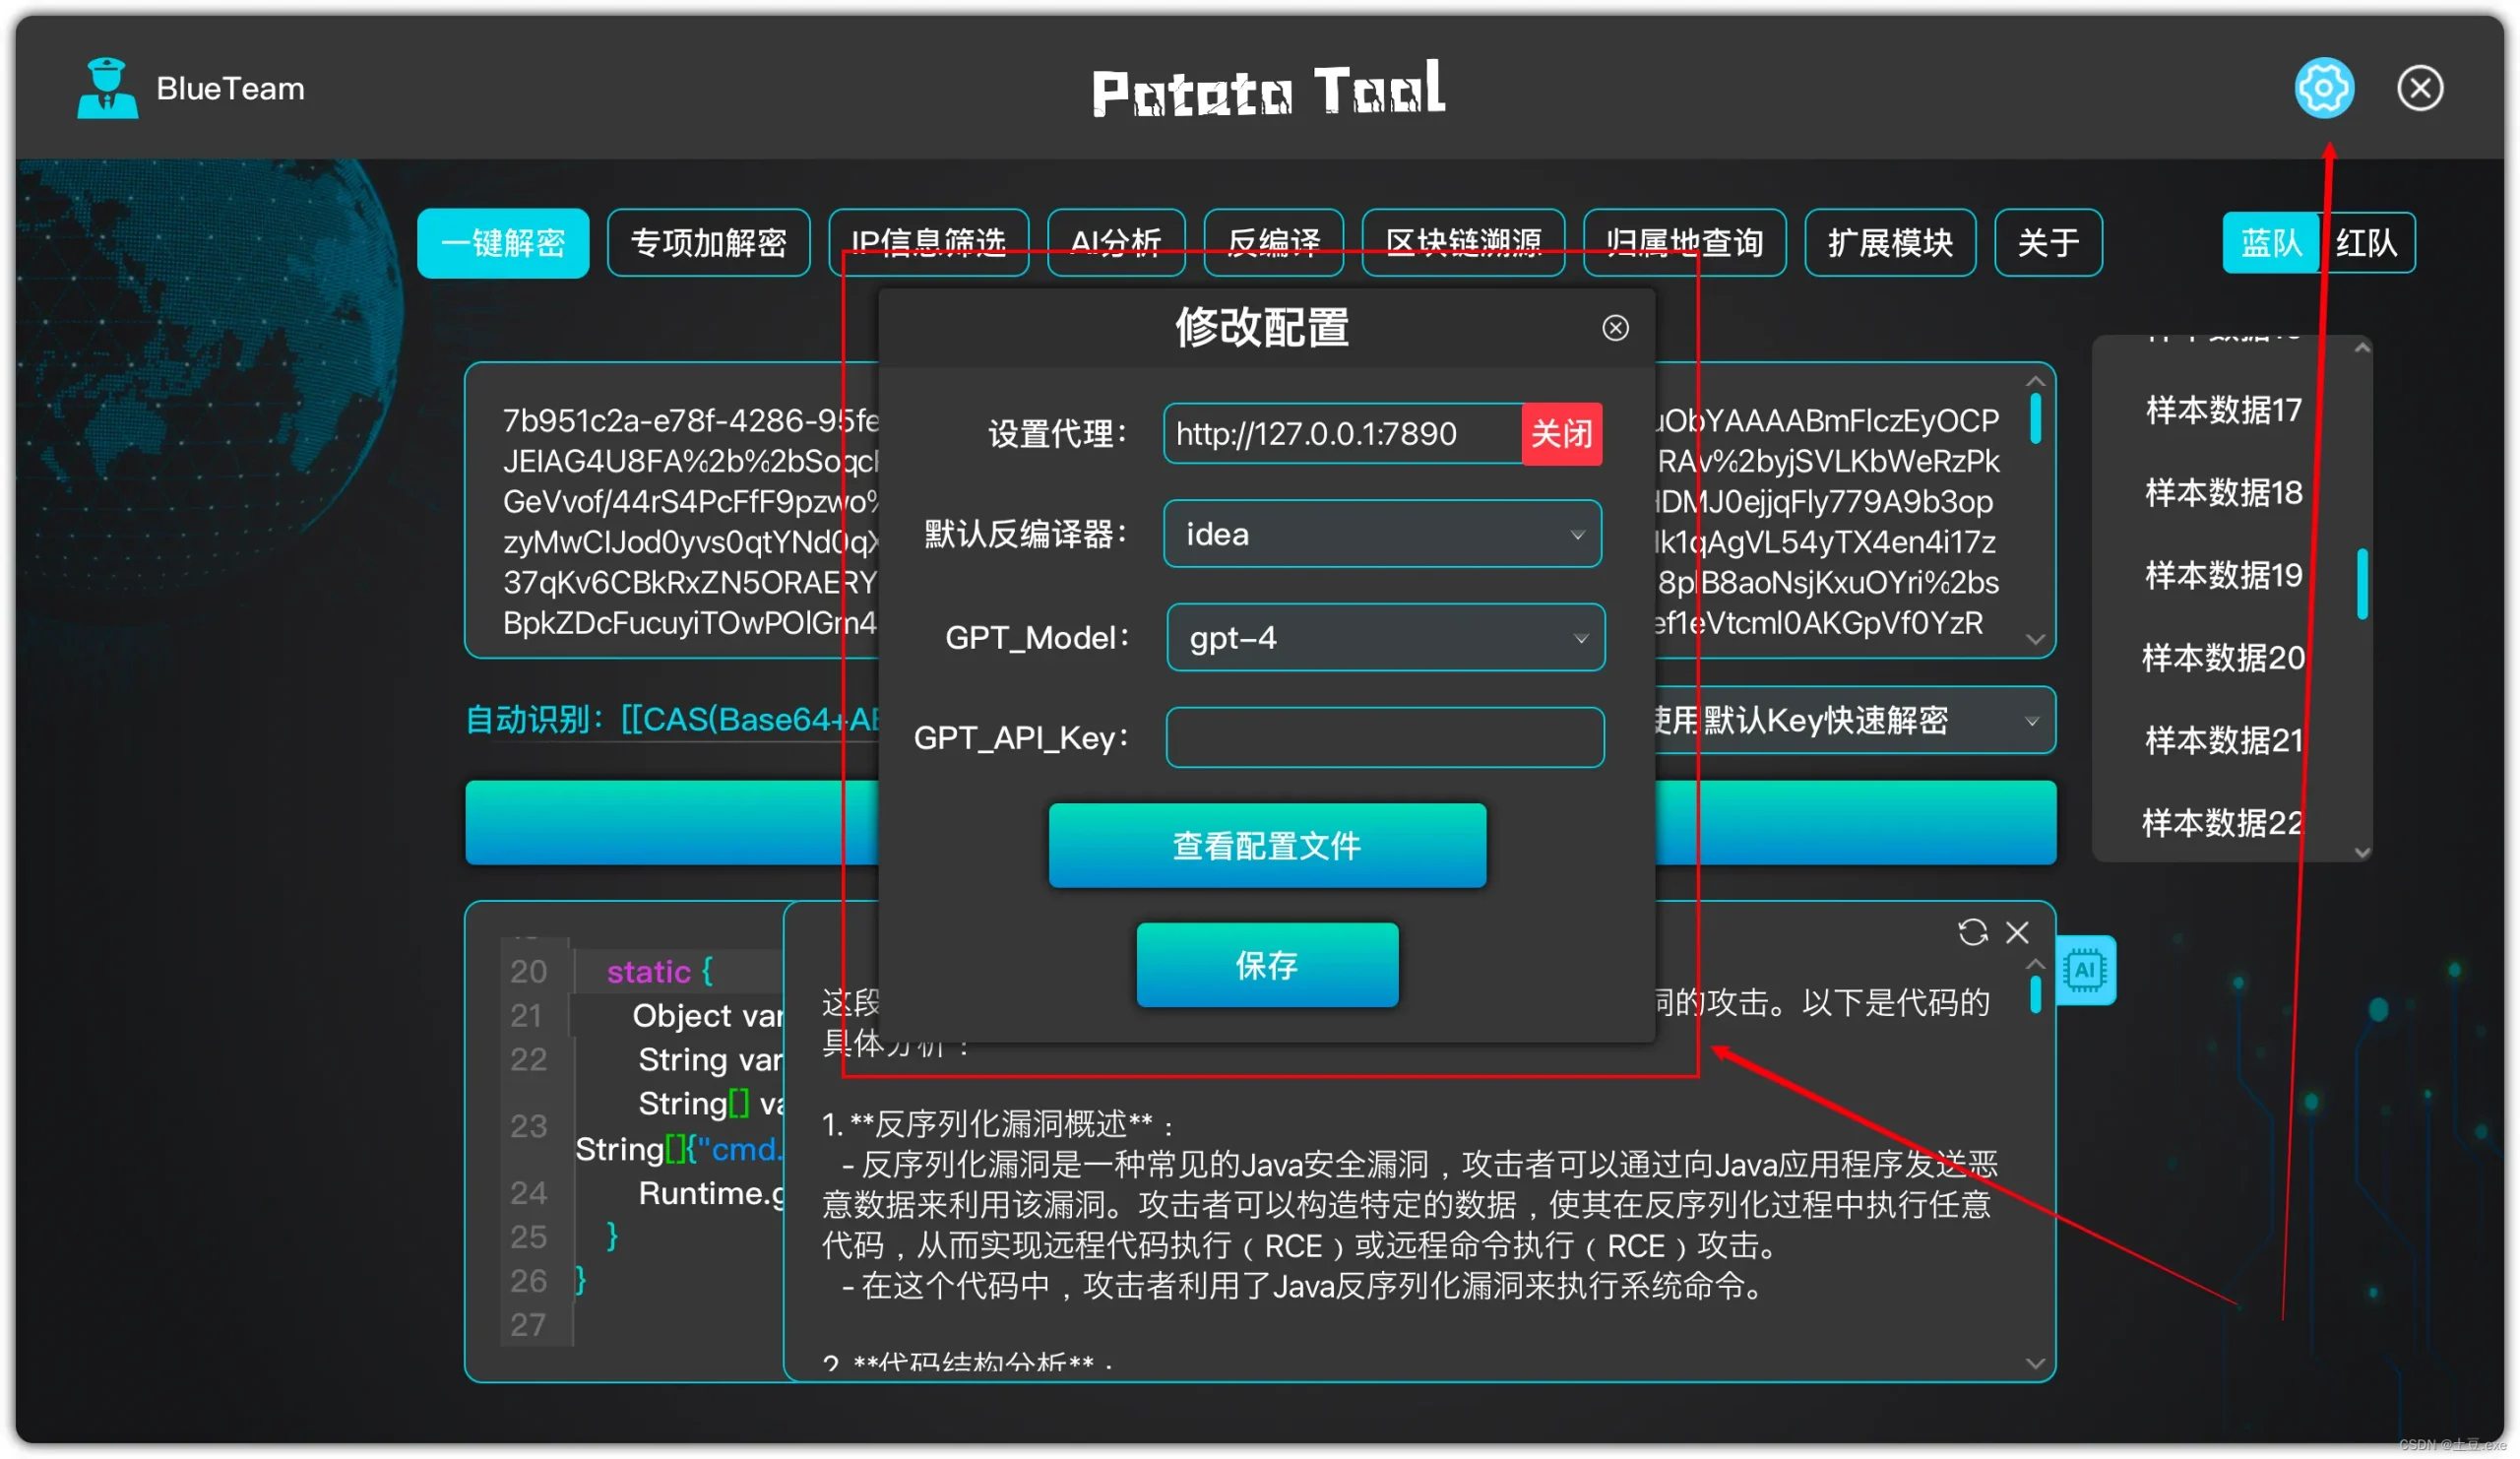Select 样本数据17 in sample list
This screenshot has width=2520, height=1459.
tap(2223, 410)
